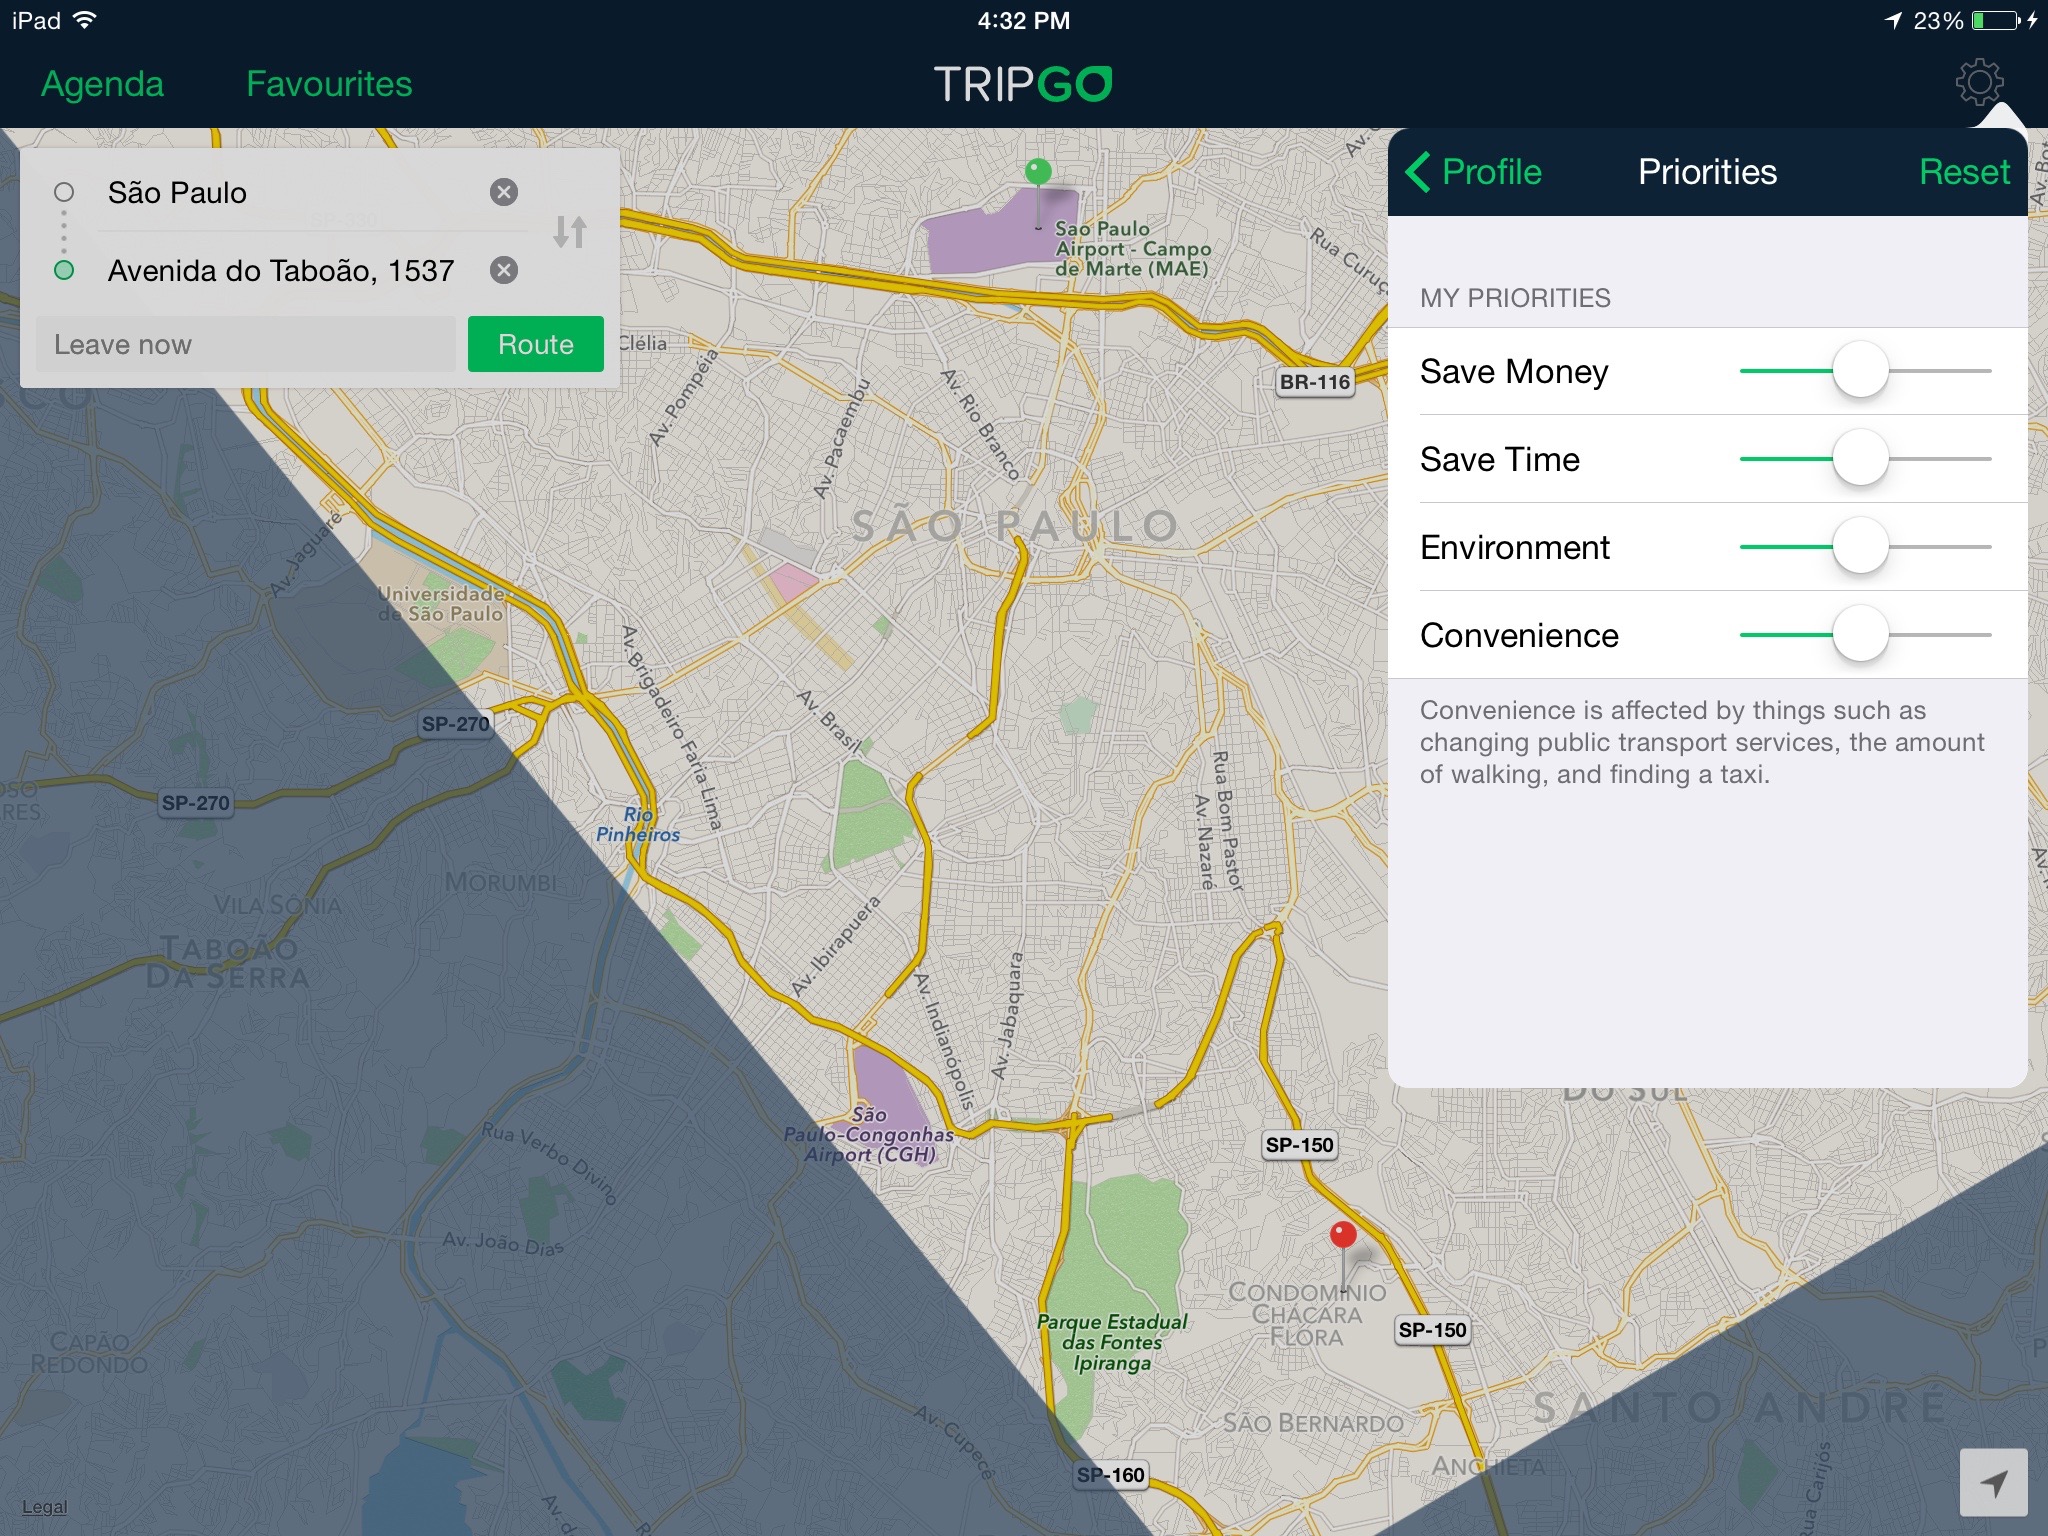The width and height of the screenshot is (2048, 1536).
Task: Tap the current location arrow button
Action: click(1993, 1483)
